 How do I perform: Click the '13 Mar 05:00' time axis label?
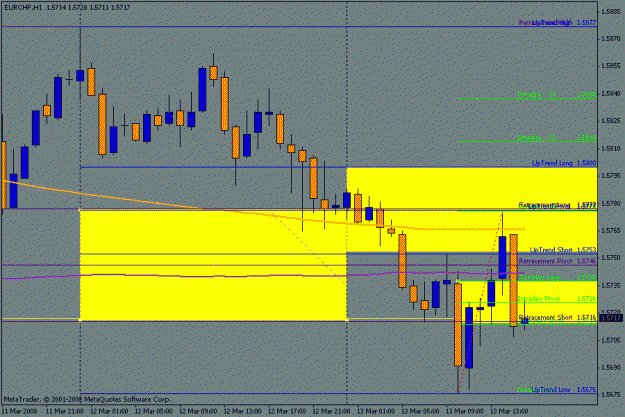pos(421,411)
